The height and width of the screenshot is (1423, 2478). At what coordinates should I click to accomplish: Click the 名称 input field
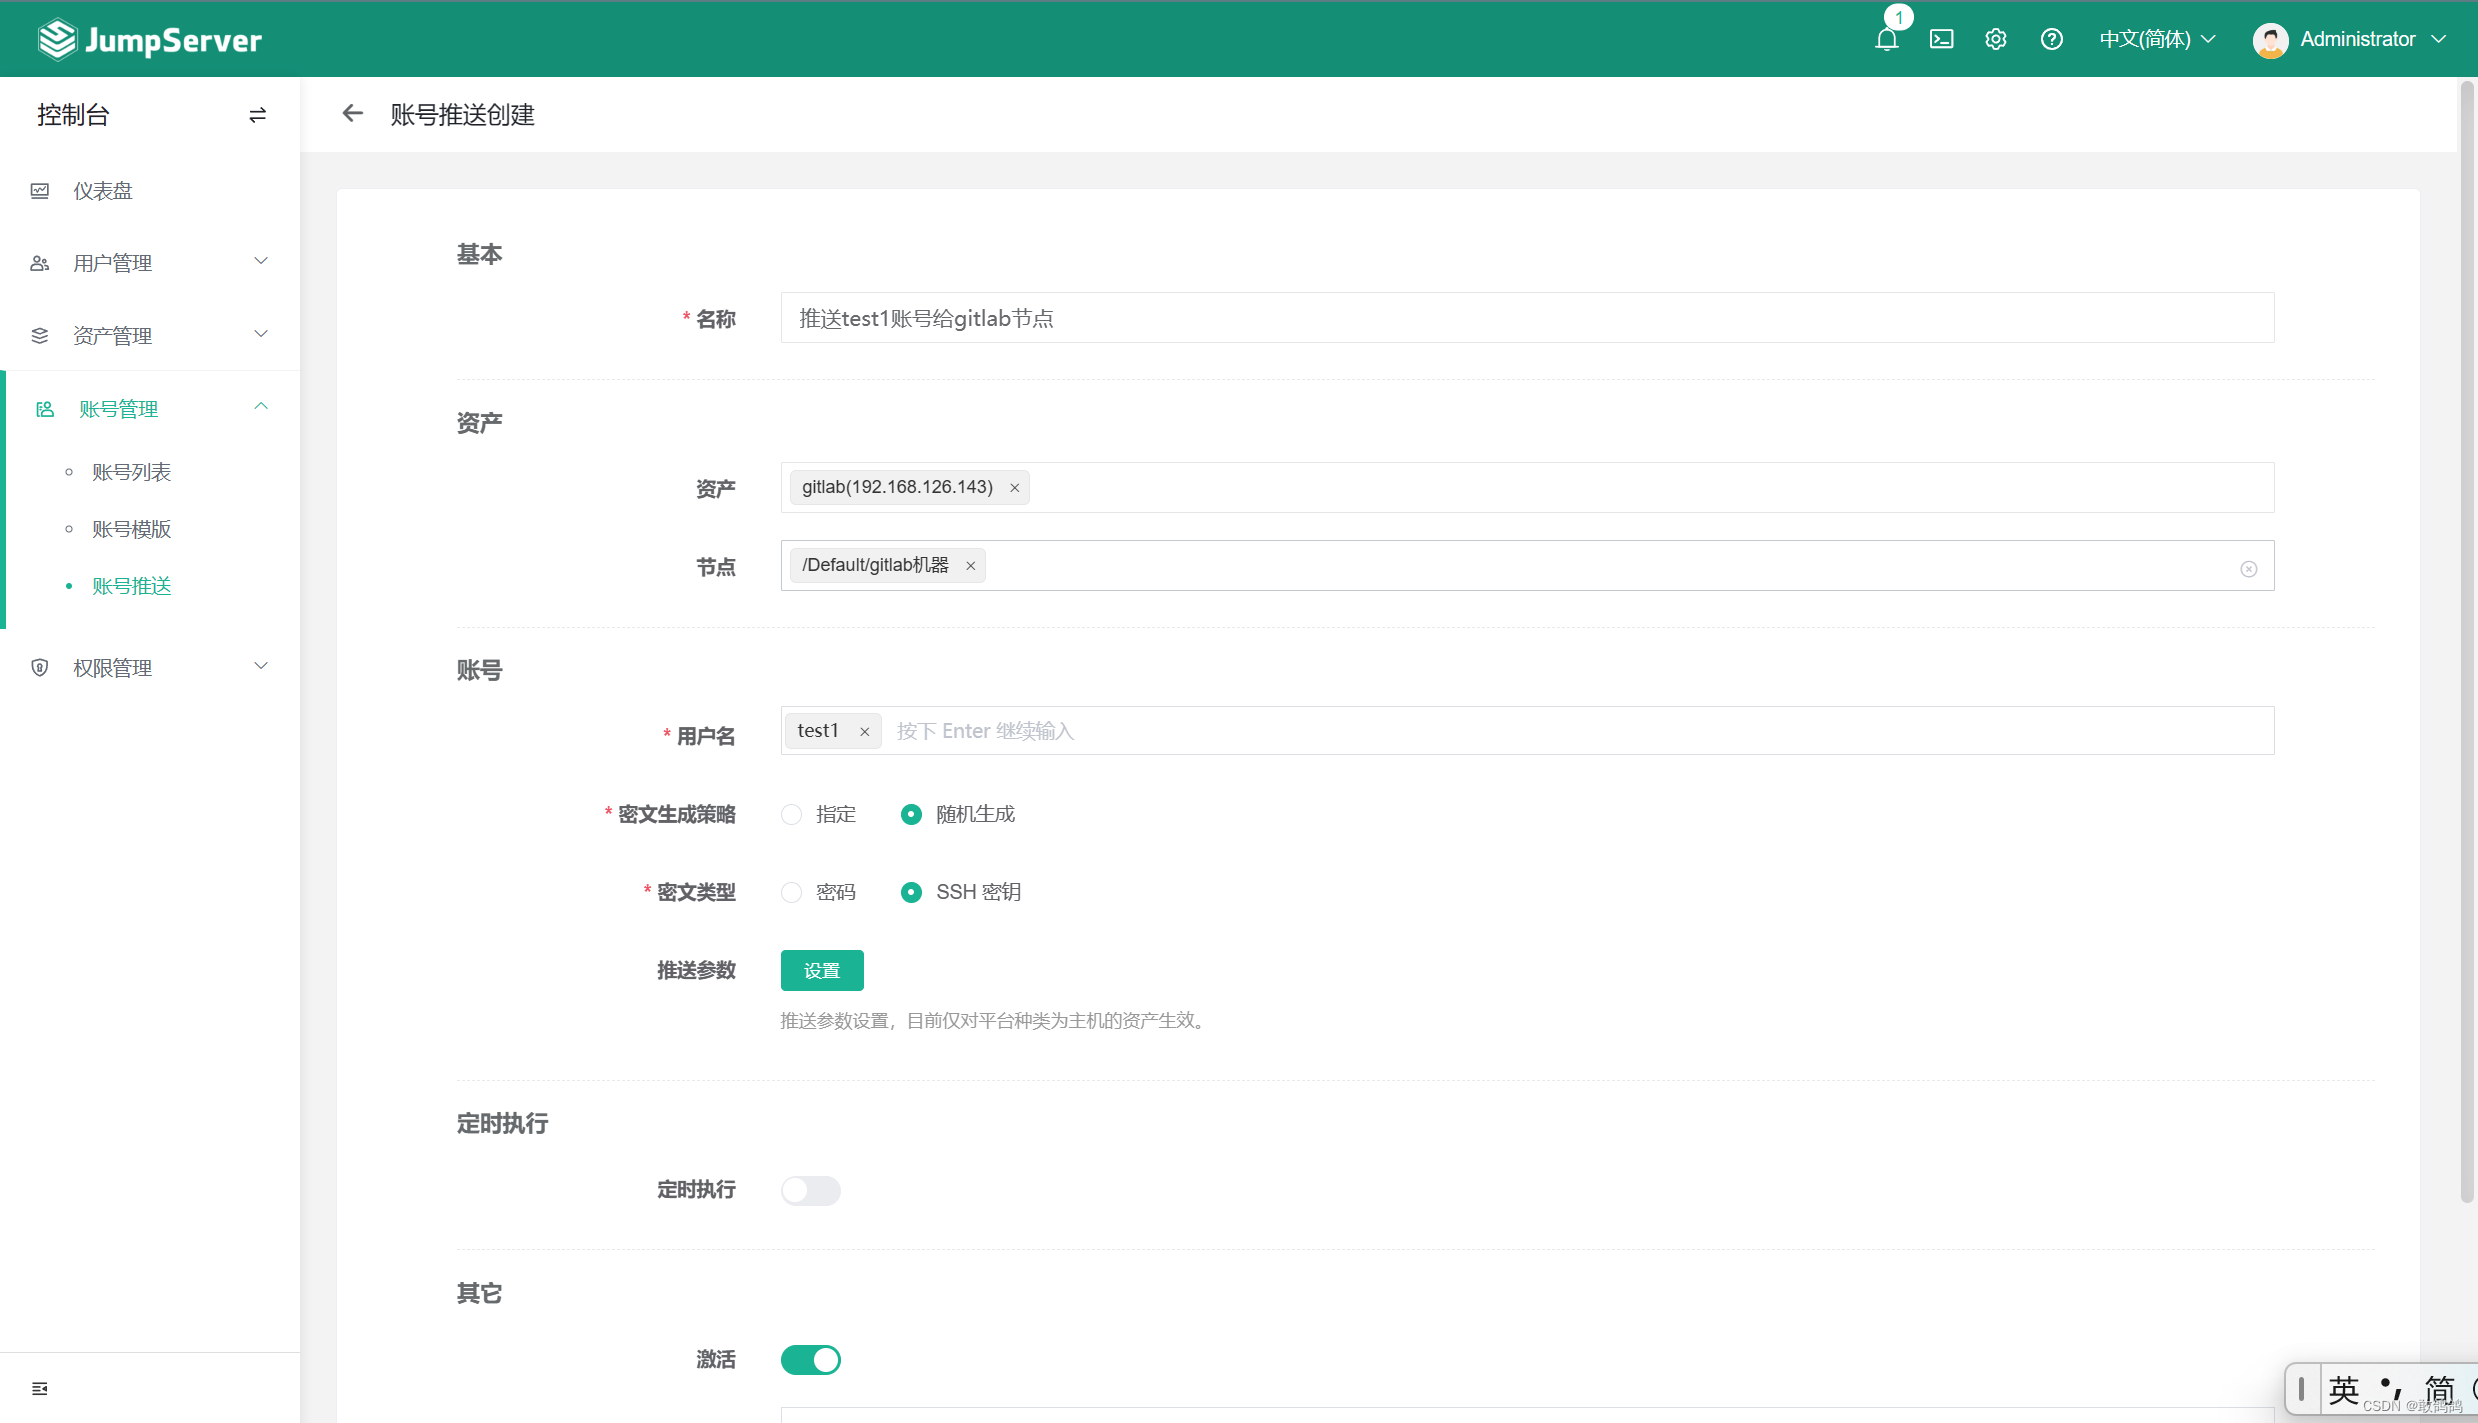[1526, 318]
